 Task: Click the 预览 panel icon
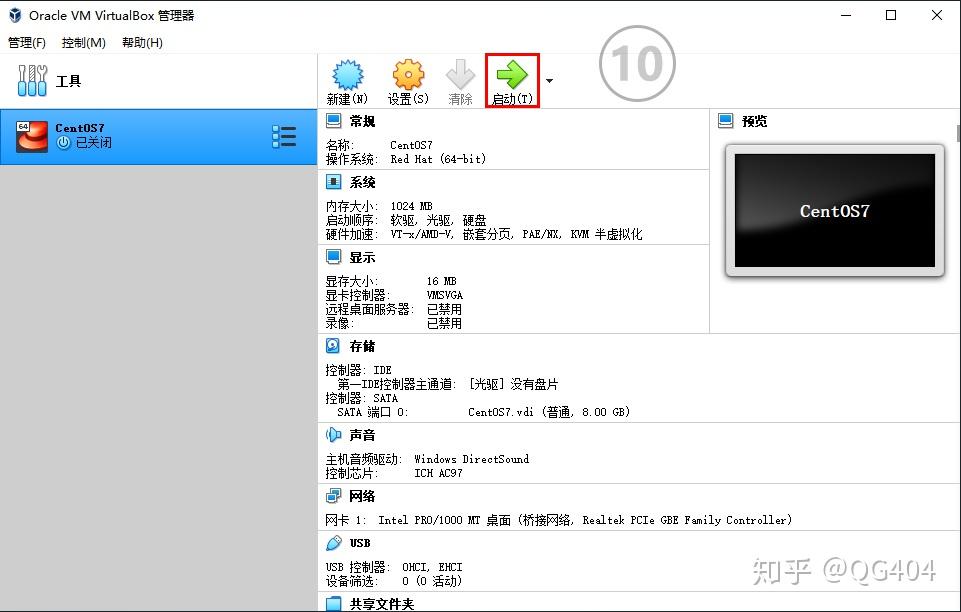coord(726,121)
